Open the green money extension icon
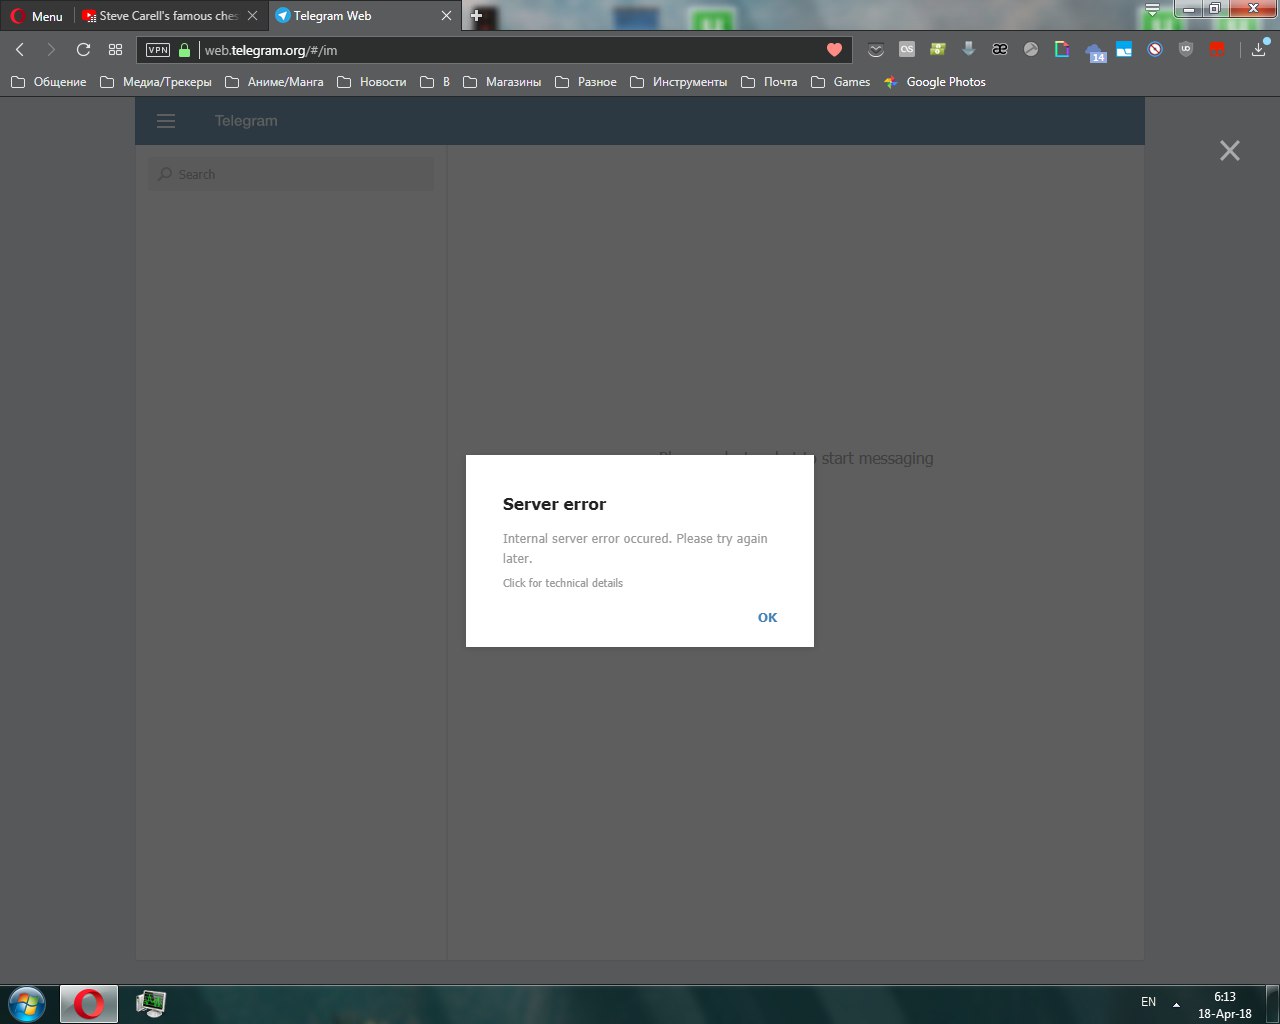The width and height of the screenshot is (1280, 1024). [937, 49]
